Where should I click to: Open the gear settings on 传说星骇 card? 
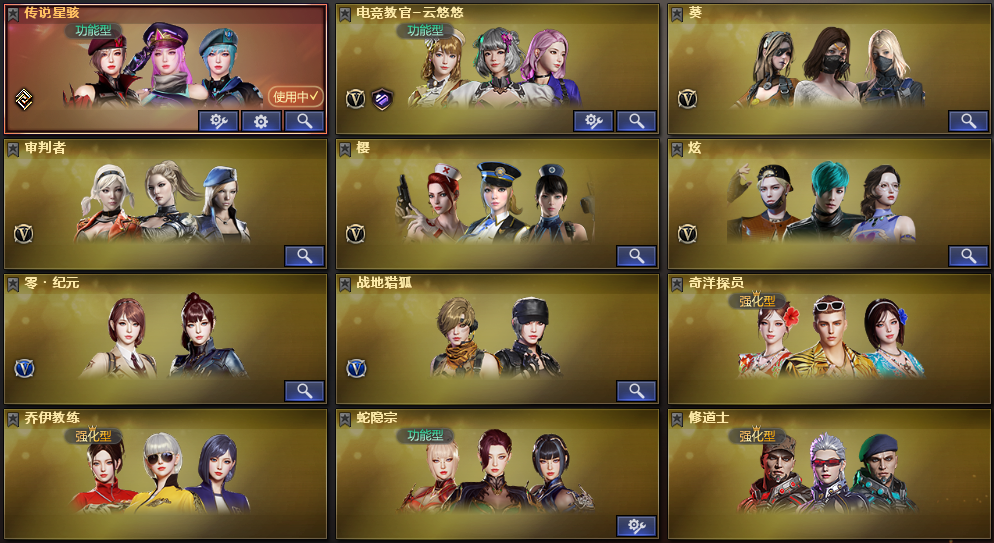pos(261,121)
